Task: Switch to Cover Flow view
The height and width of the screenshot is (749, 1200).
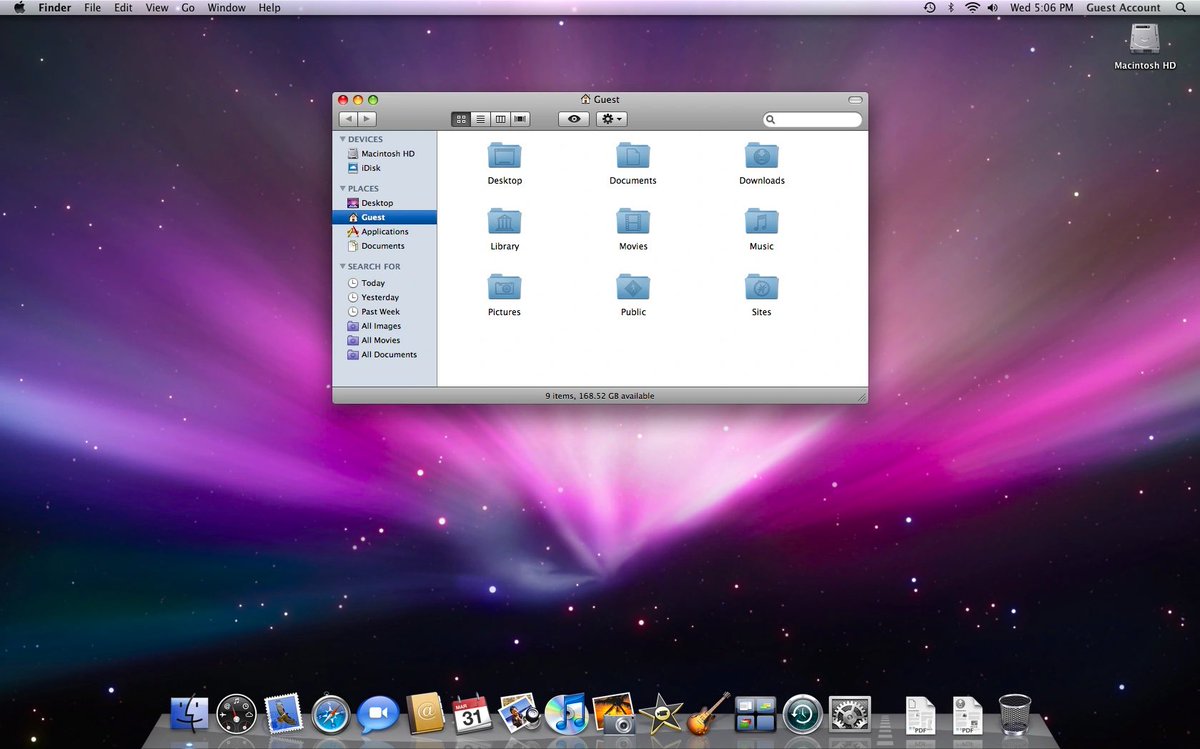Action: pyautogui.click(x=520, y=119)
